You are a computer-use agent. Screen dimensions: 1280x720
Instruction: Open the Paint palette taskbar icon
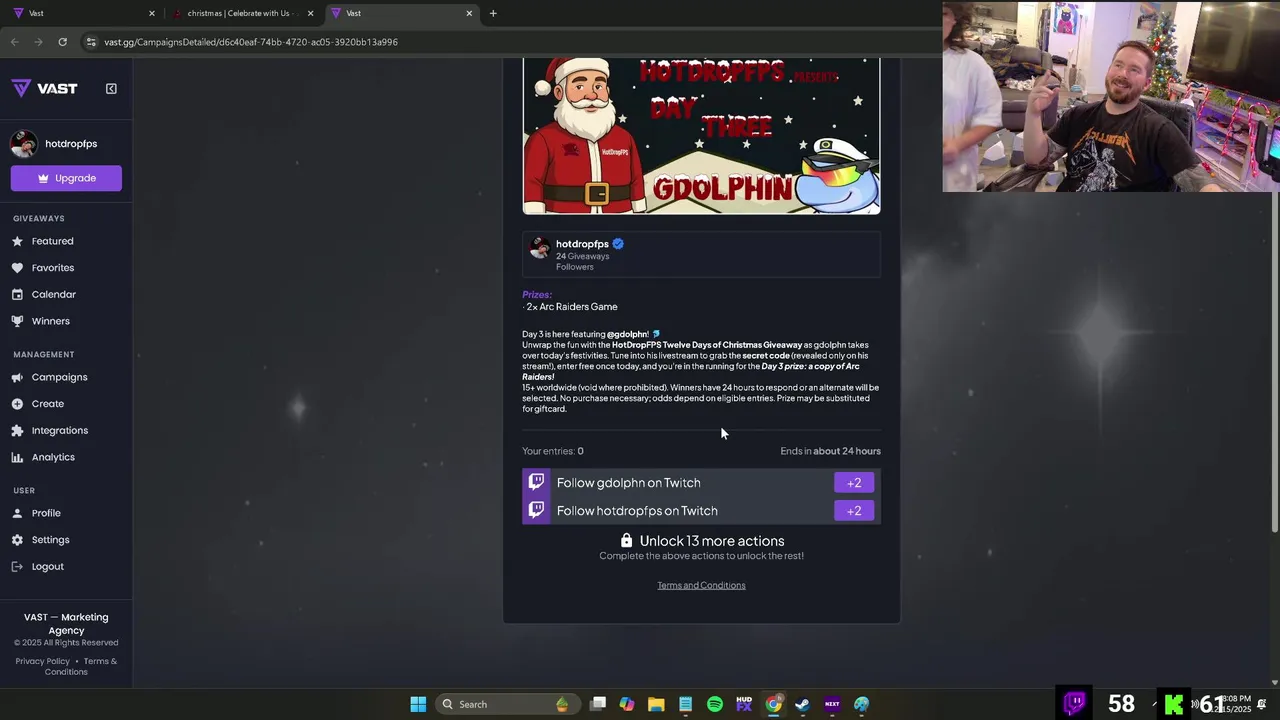(861, 704)
